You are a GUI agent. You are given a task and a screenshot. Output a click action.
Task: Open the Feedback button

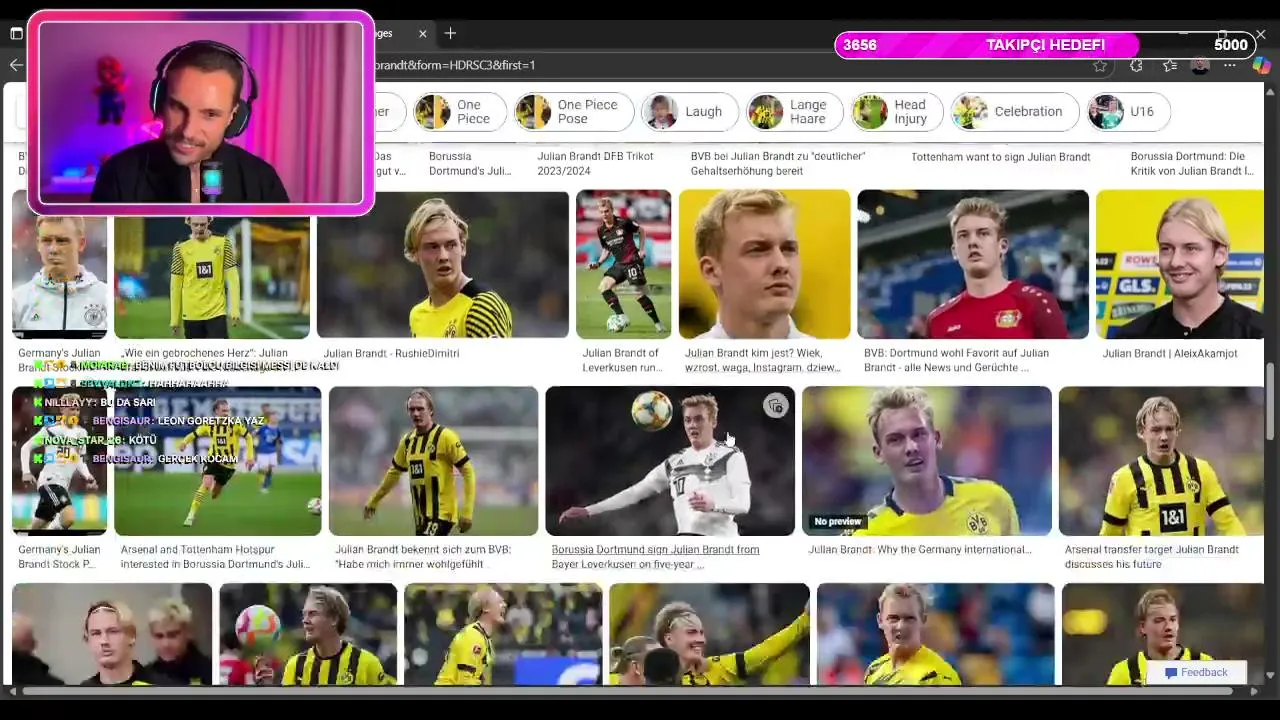click(1196, 672)
